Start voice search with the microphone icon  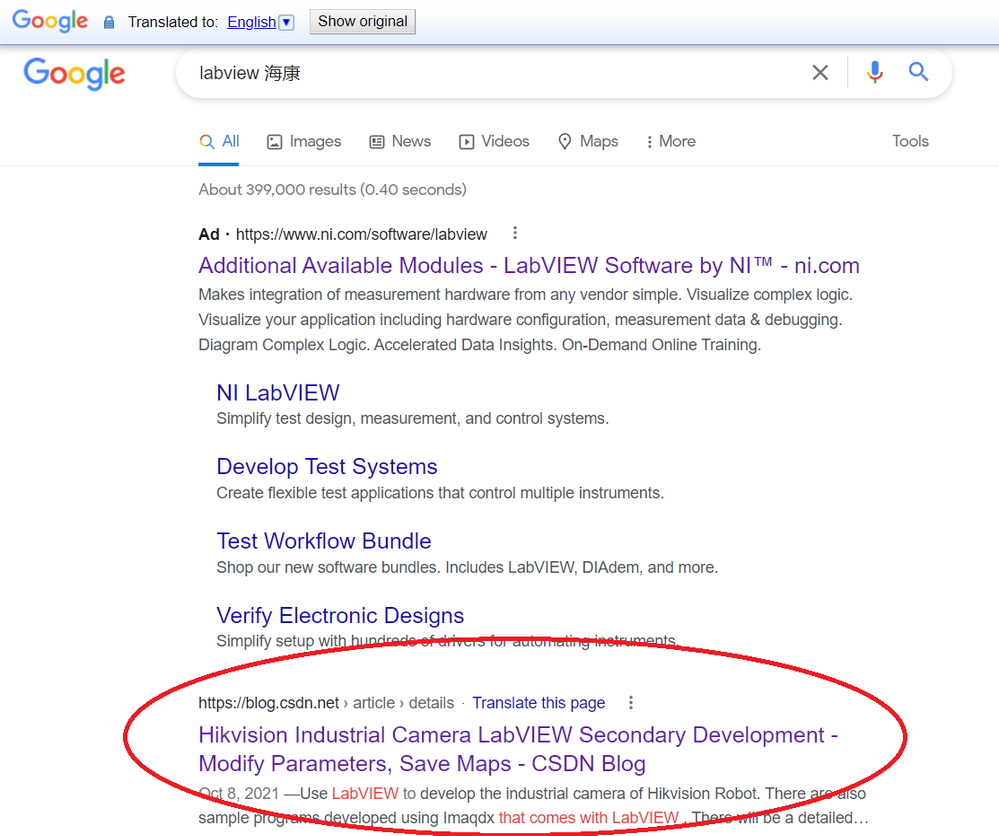[x=875, y=72]
